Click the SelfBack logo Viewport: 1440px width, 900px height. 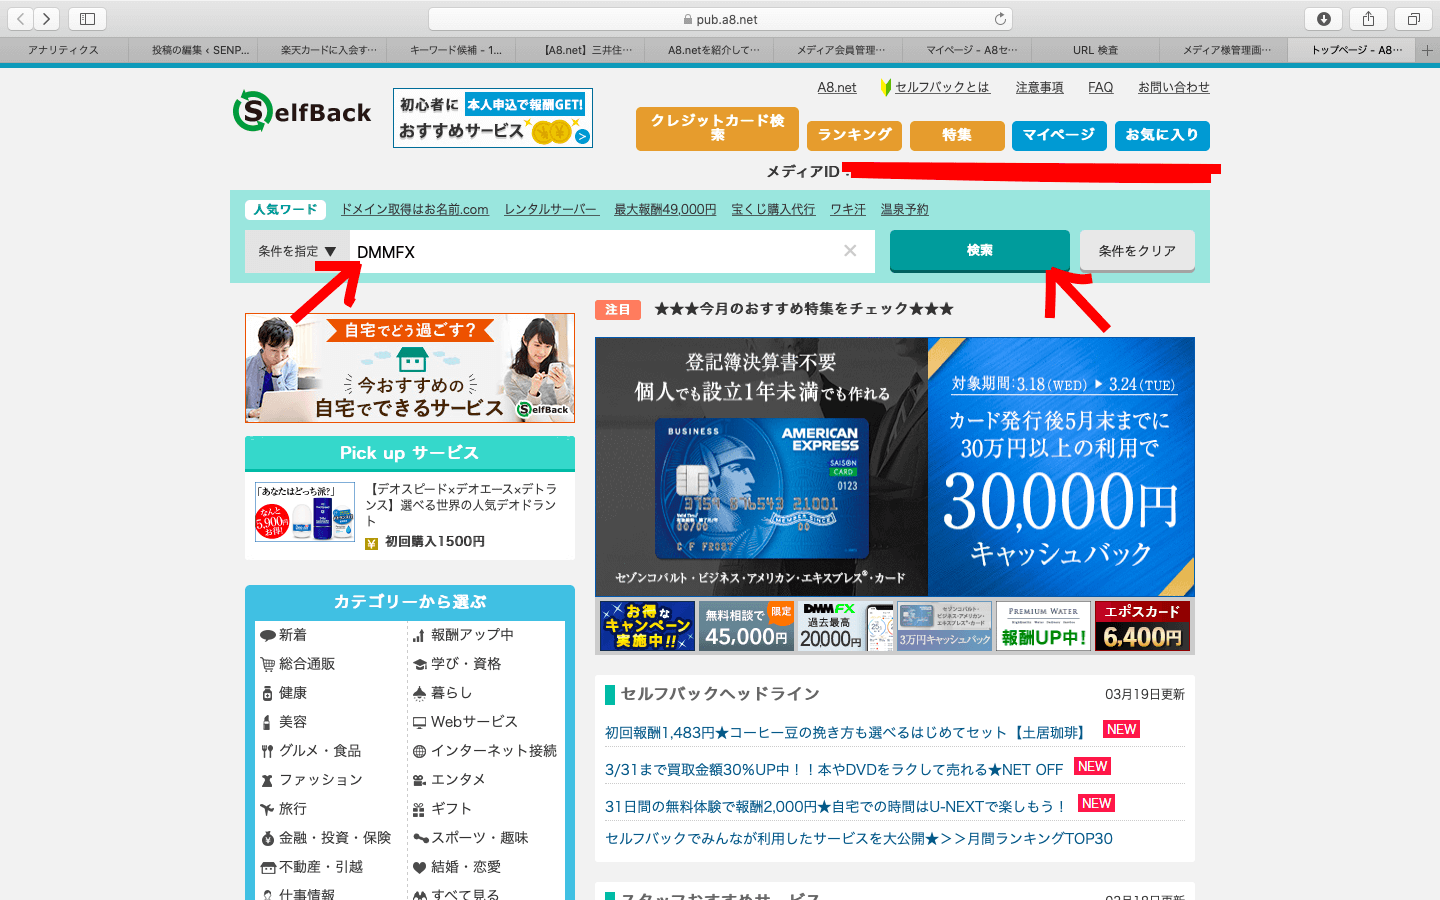click(x=302, y=112)
